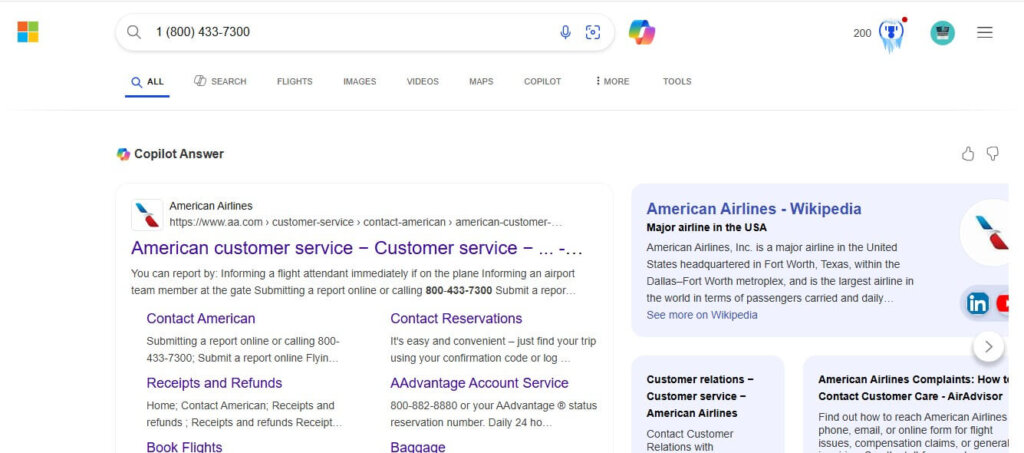The image size is (1024, 453).
Task: Switch to the MAPS tab
Action: click(481, 82)
